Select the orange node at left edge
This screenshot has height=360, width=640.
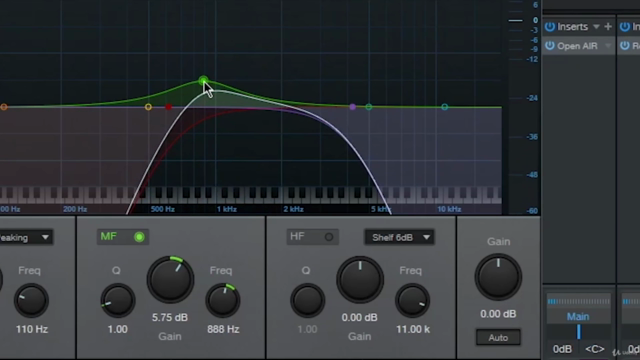tap(4, 107)
